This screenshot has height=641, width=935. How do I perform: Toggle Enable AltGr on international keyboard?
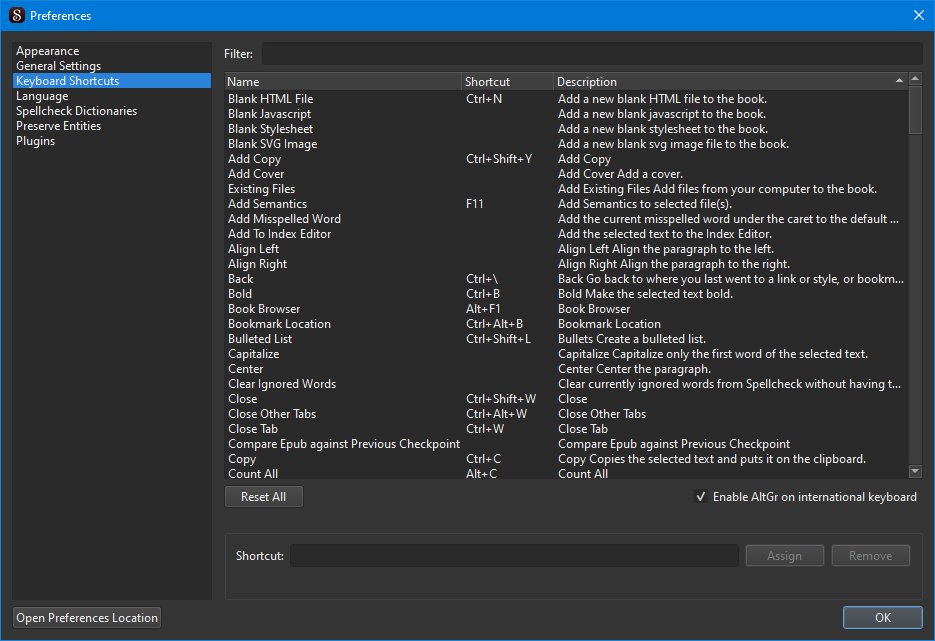[x=701, y=497]
